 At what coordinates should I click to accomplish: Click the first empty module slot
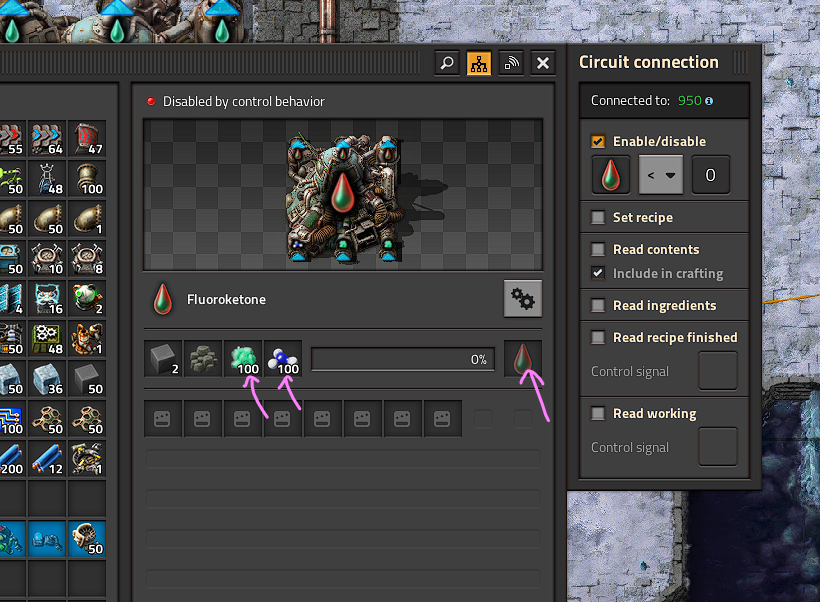click(163, 419)
